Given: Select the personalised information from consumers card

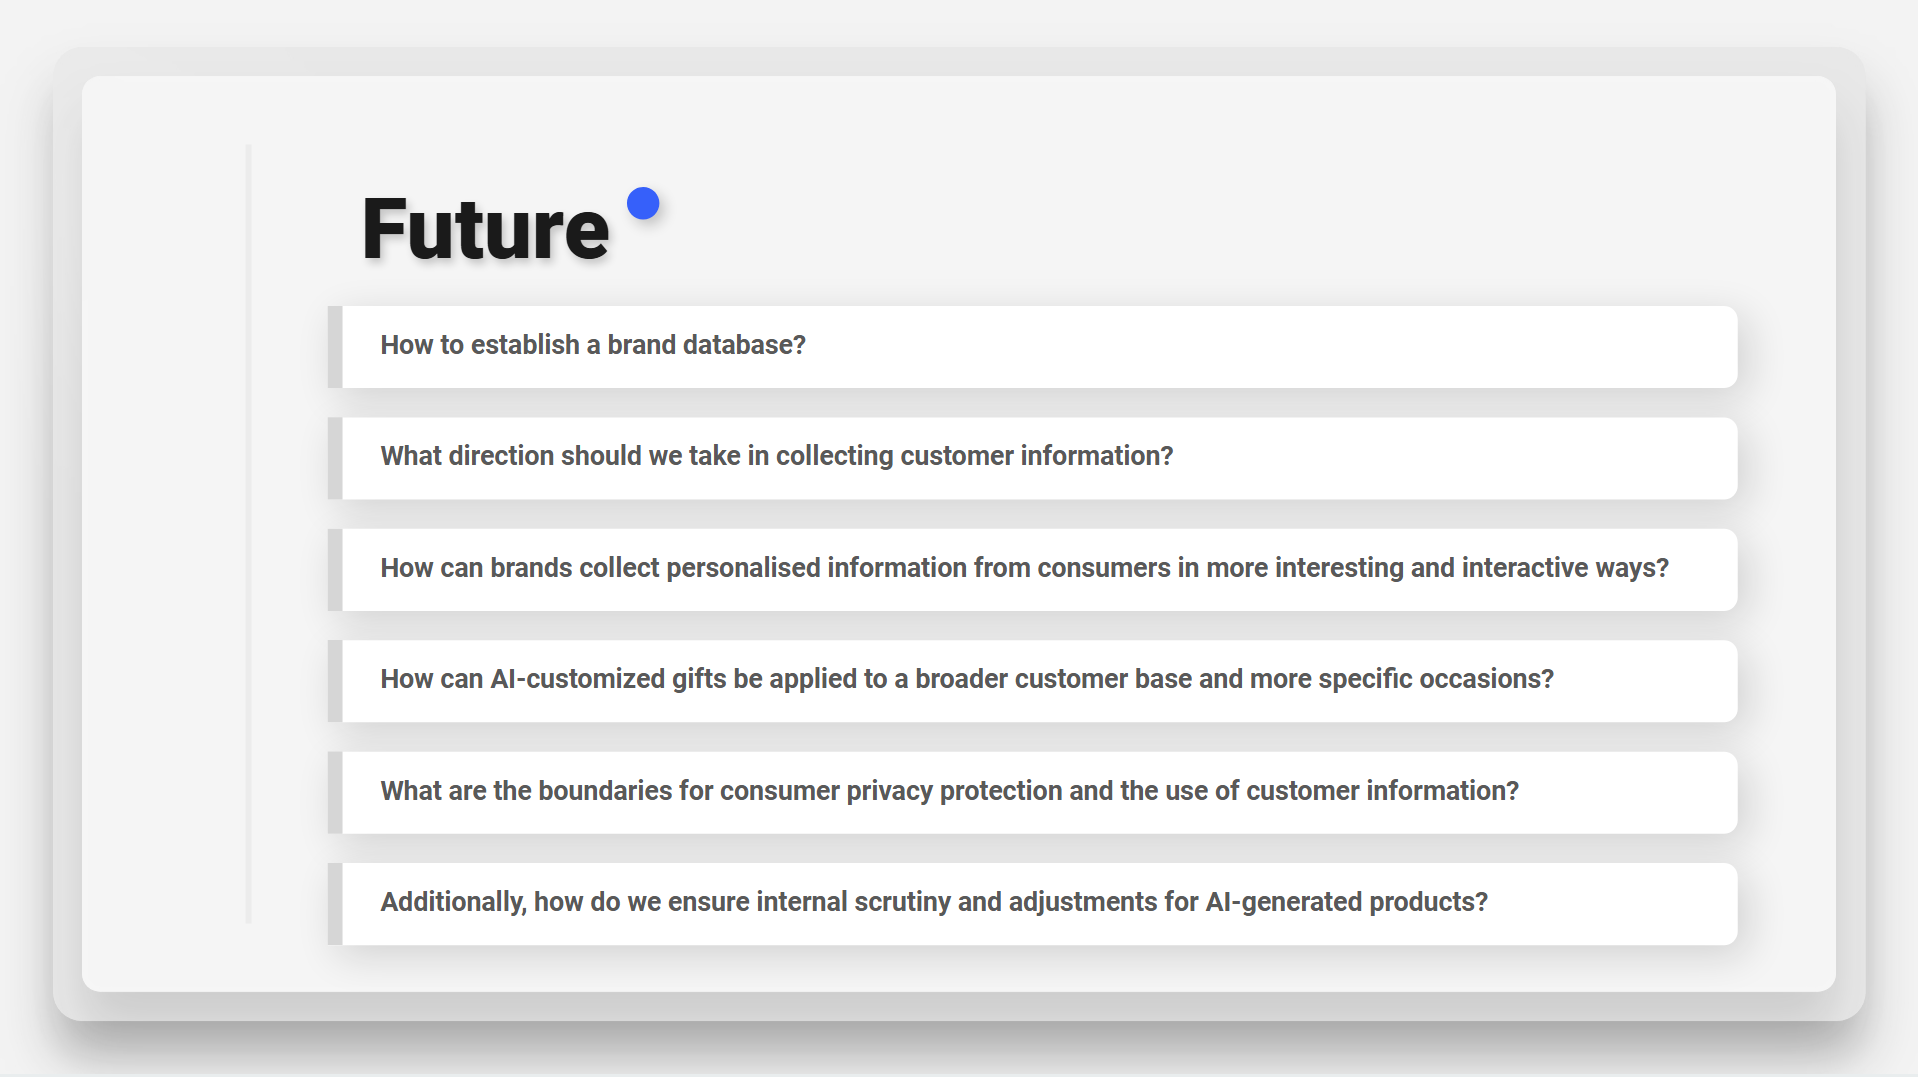Looking at the screenshot, I should (1033, 569).
